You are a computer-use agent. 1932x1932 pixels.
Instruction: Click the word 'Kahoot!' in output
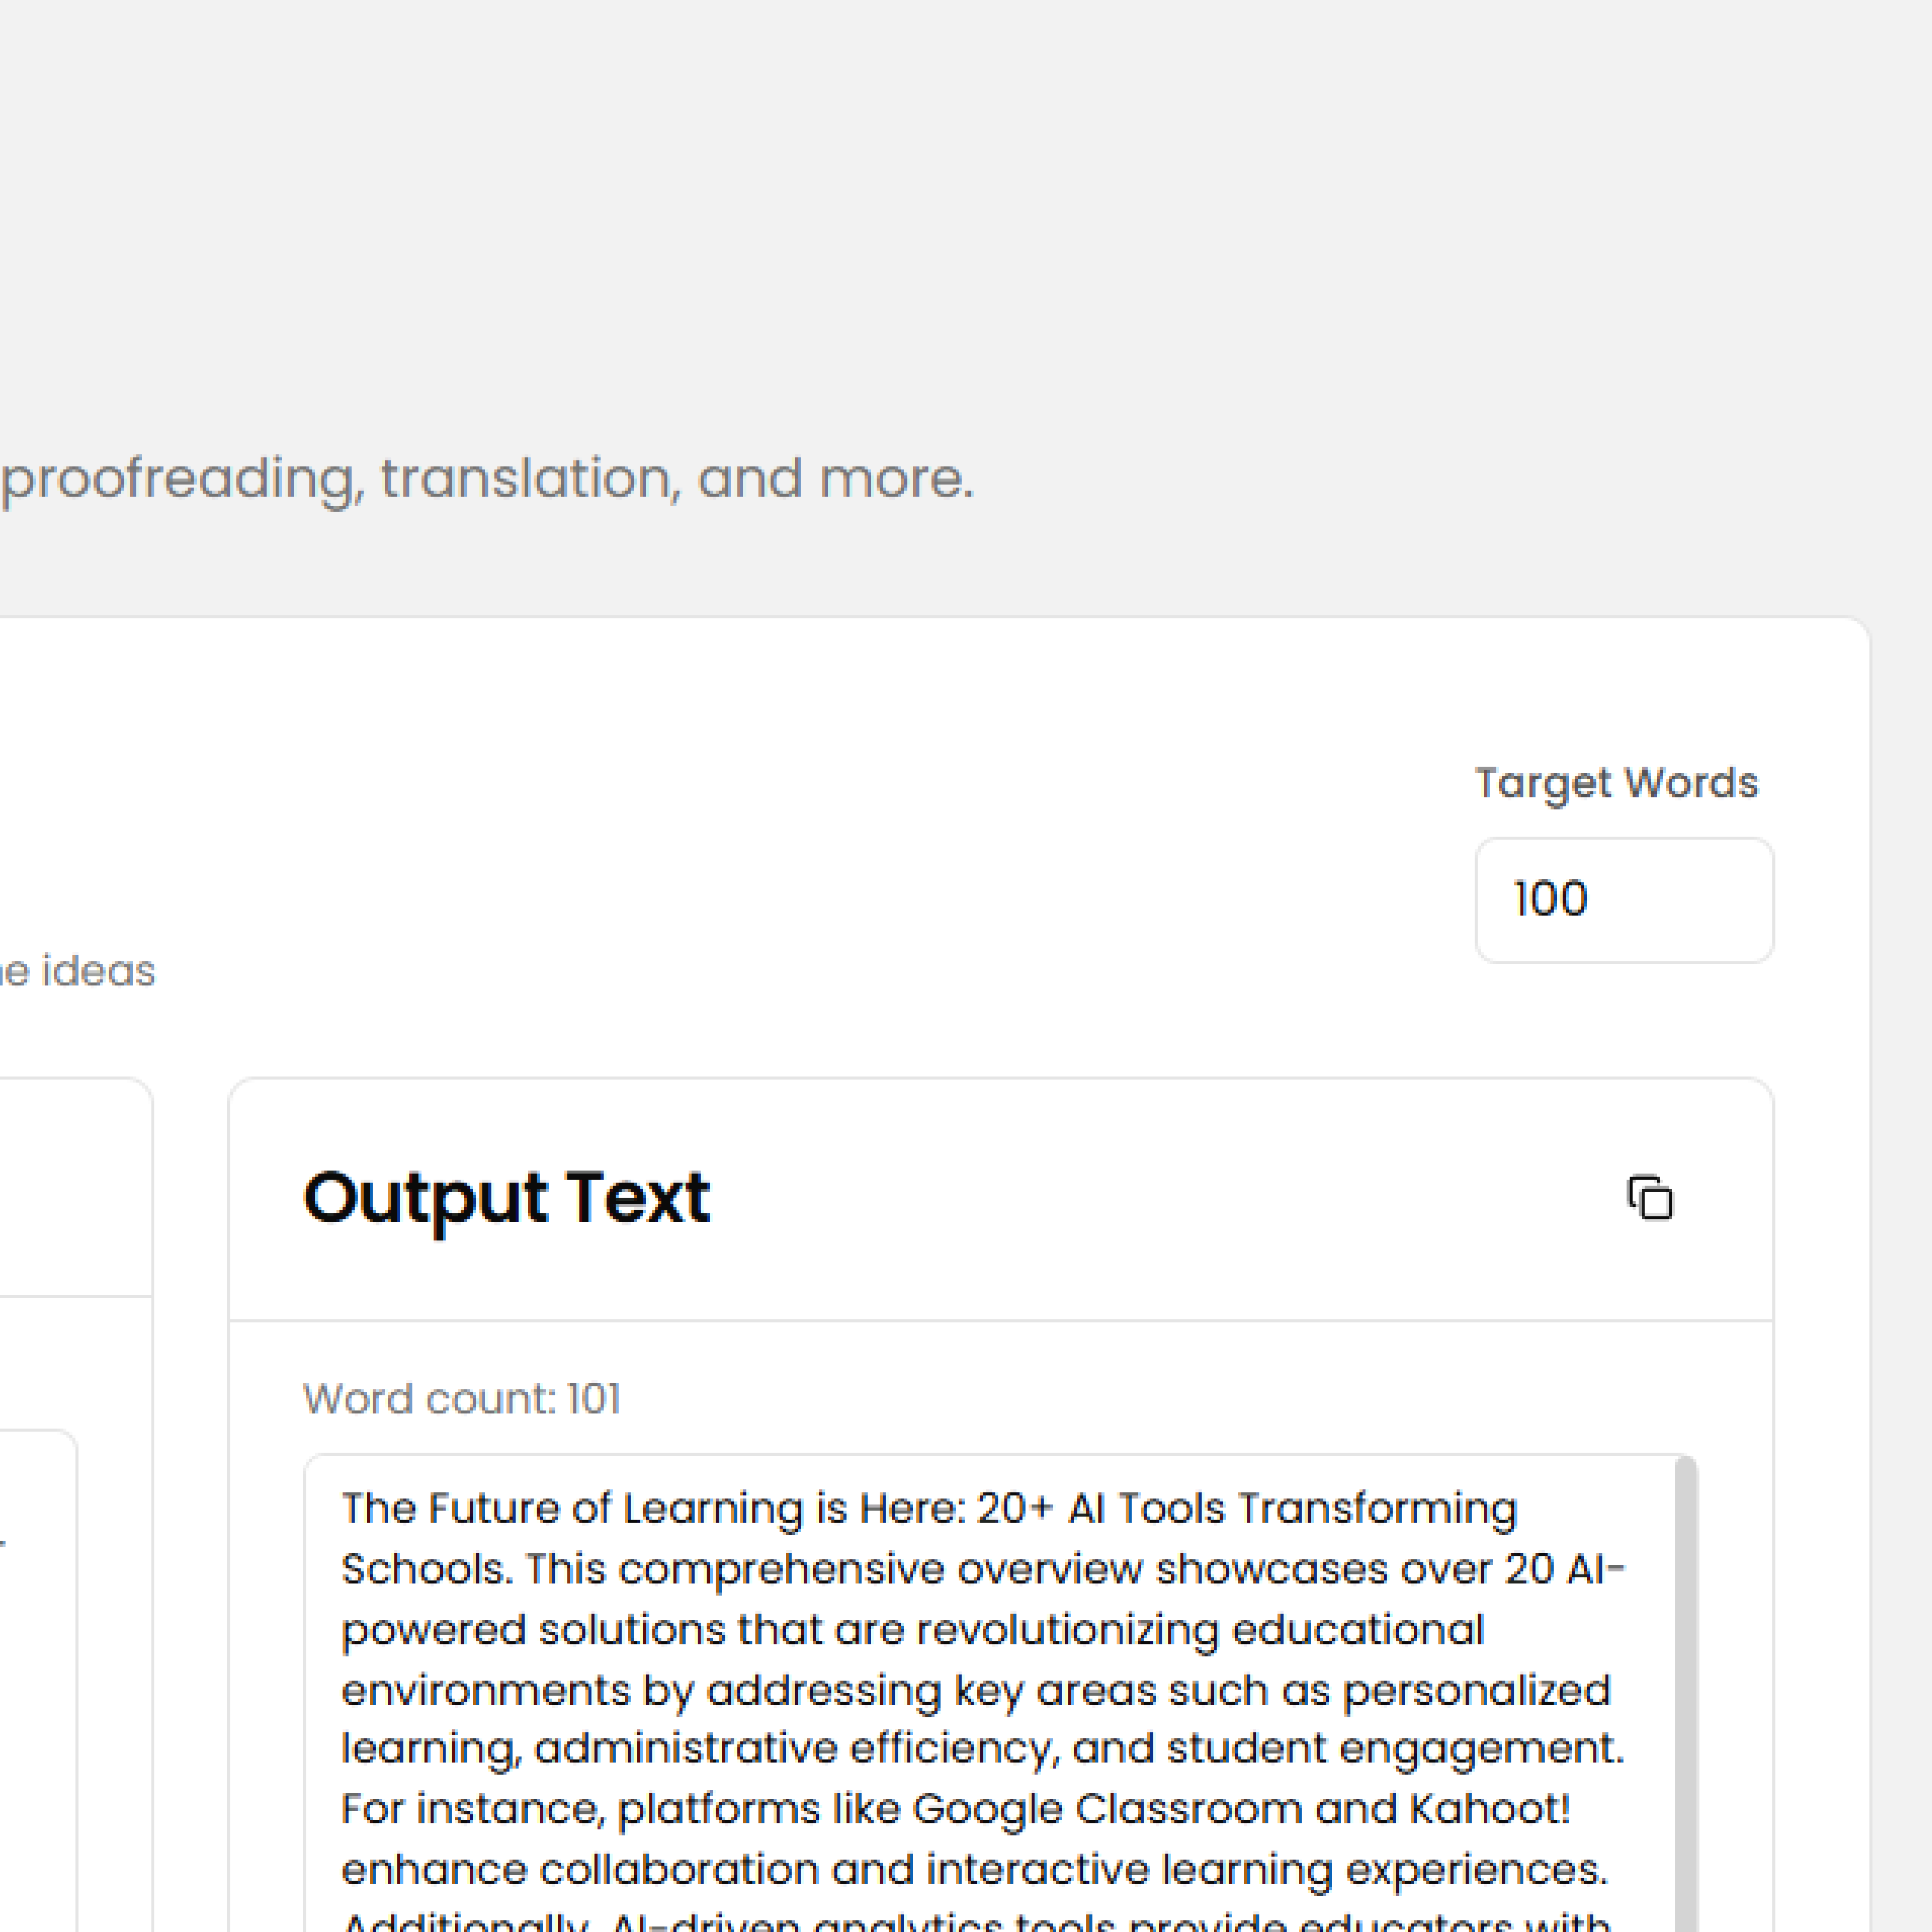1490,1809
